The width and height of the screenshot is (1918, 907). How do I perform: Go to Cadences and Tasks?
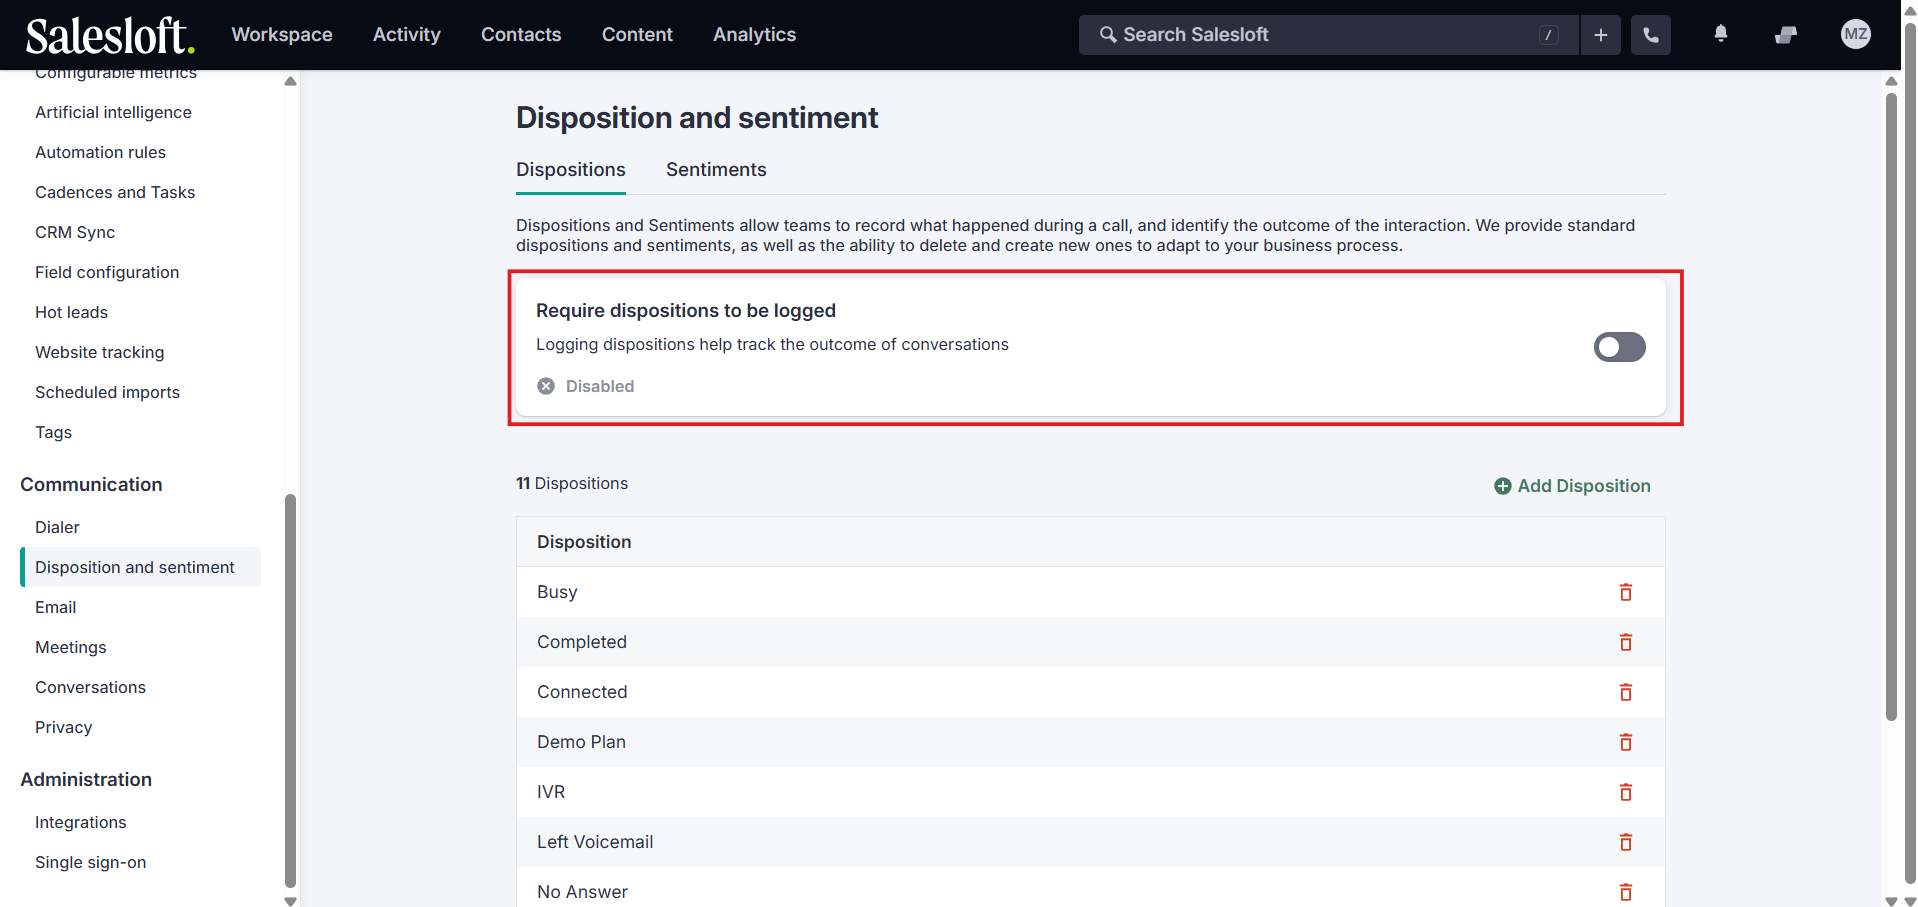pos(115,192)
